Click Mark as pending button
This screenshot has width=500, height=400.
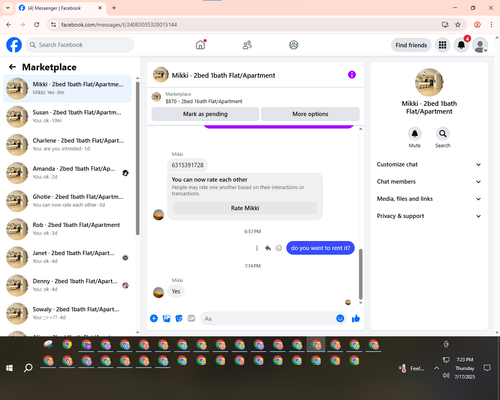(205, 114)
